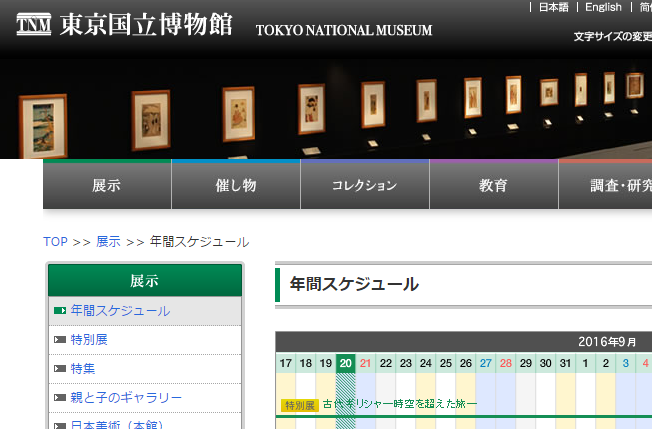Select 特集 in the sidebar
Image resolution: width=652 pixels, height=429 pixels.
click(x=83, y=369)
